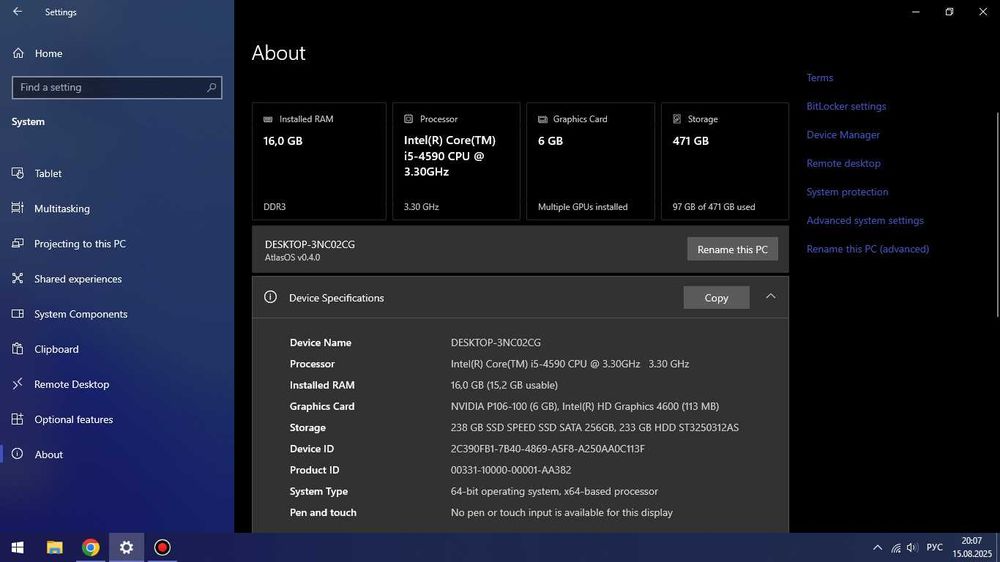Select Projecting to this PC
Viewport: 1000px width, 562px height.
click(x=79, y=244)
